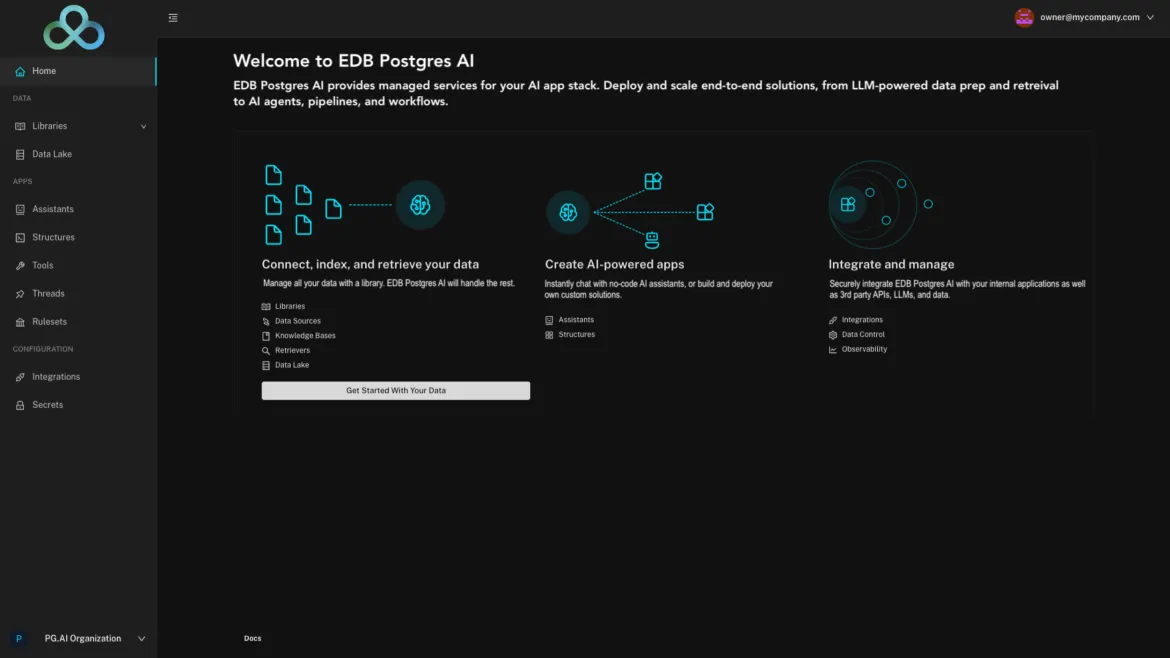Open Assistants in the sidebar
Screen dimensions: 1170x658
pyautogui.click(x=78, y=209)
